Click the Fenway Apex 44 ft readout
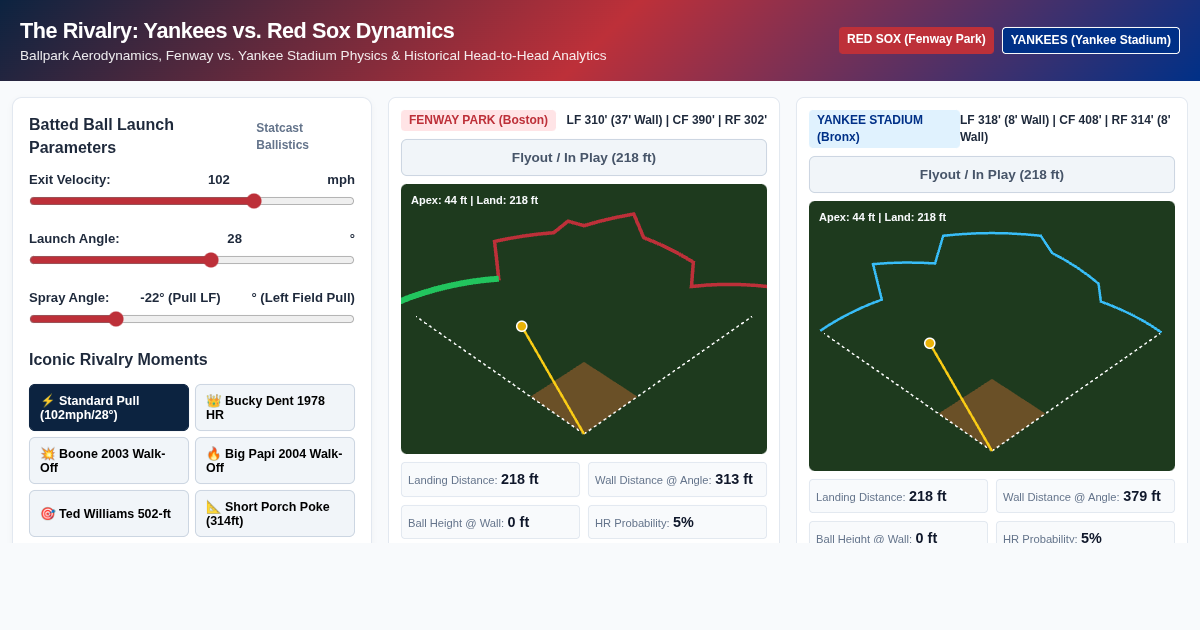The image size is (1200, 630). click(474, 200)
